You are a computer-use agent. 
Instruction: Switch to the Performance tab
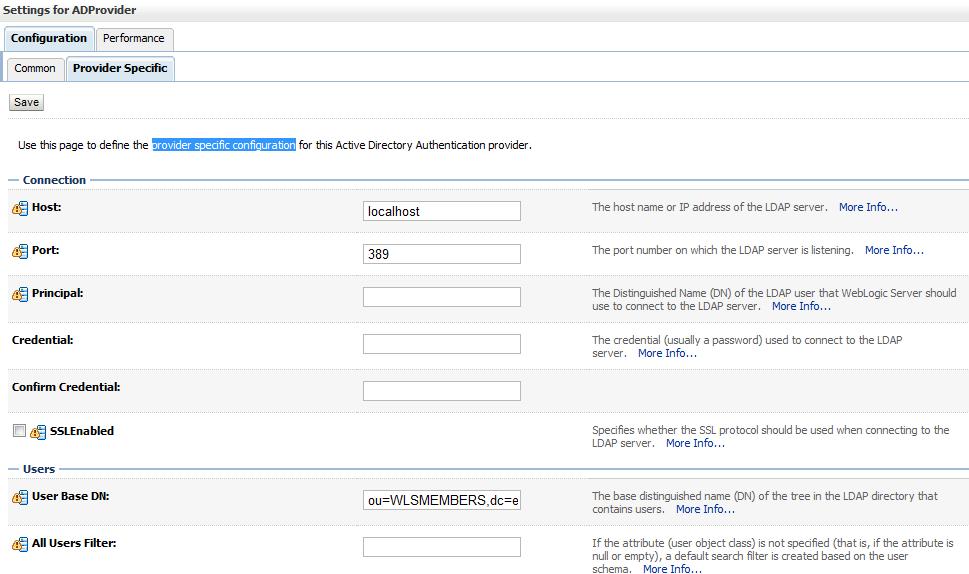click(x=133, y=38)
